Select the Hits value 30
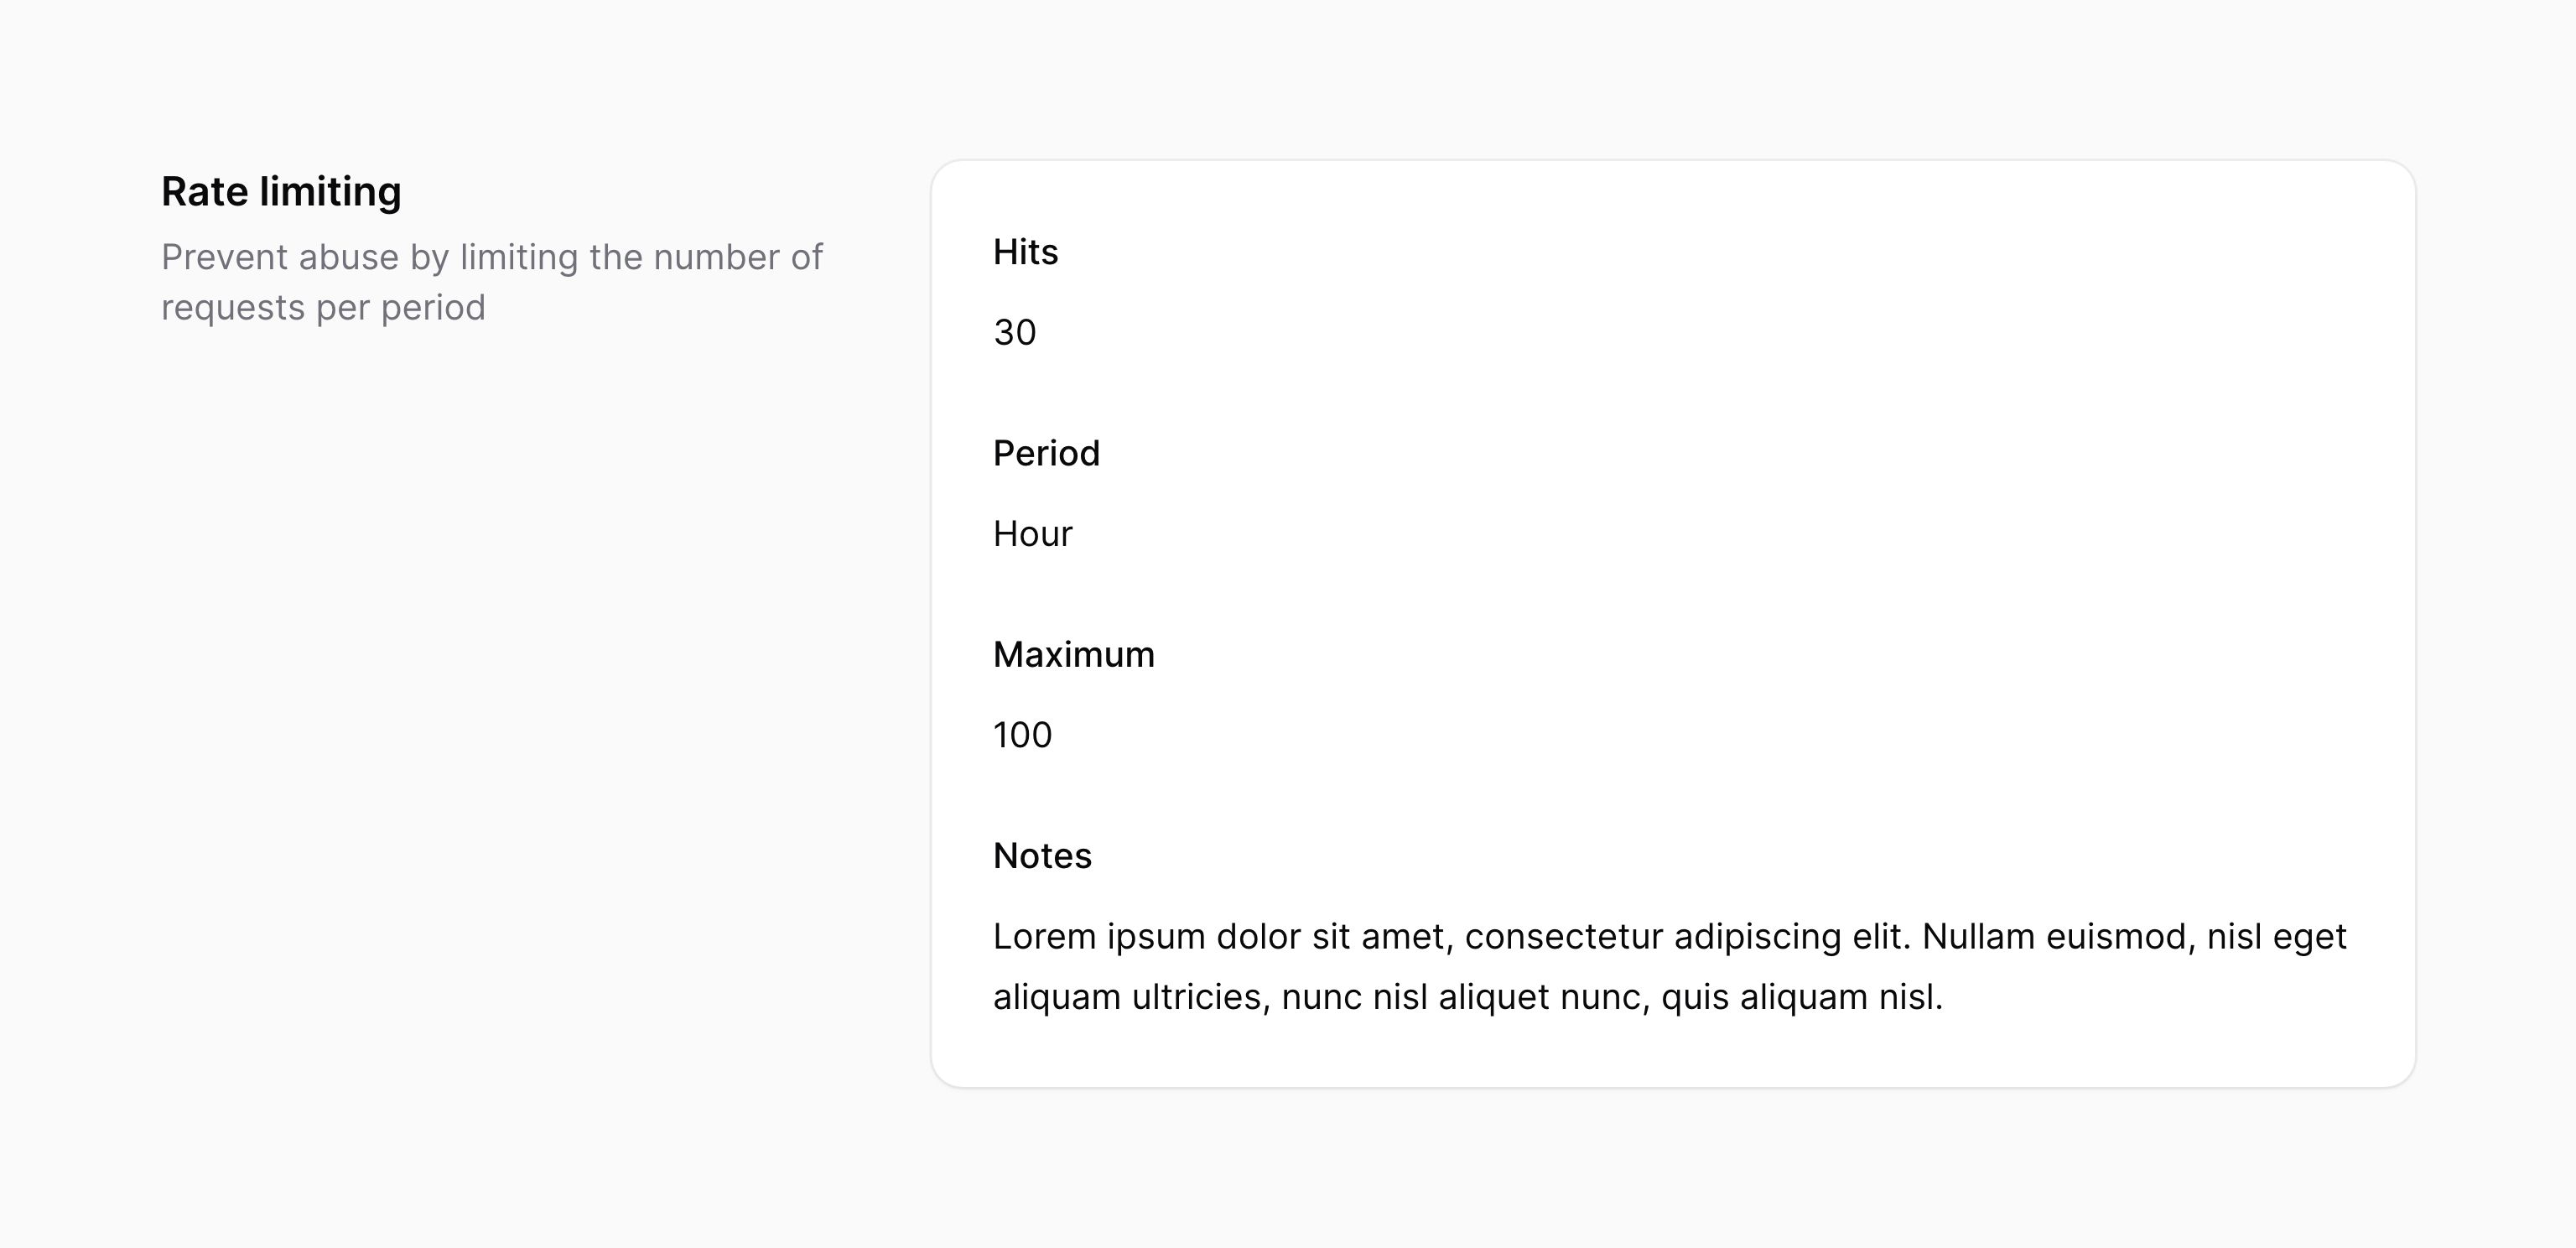The image size is (2576, 1248). 1014,332
